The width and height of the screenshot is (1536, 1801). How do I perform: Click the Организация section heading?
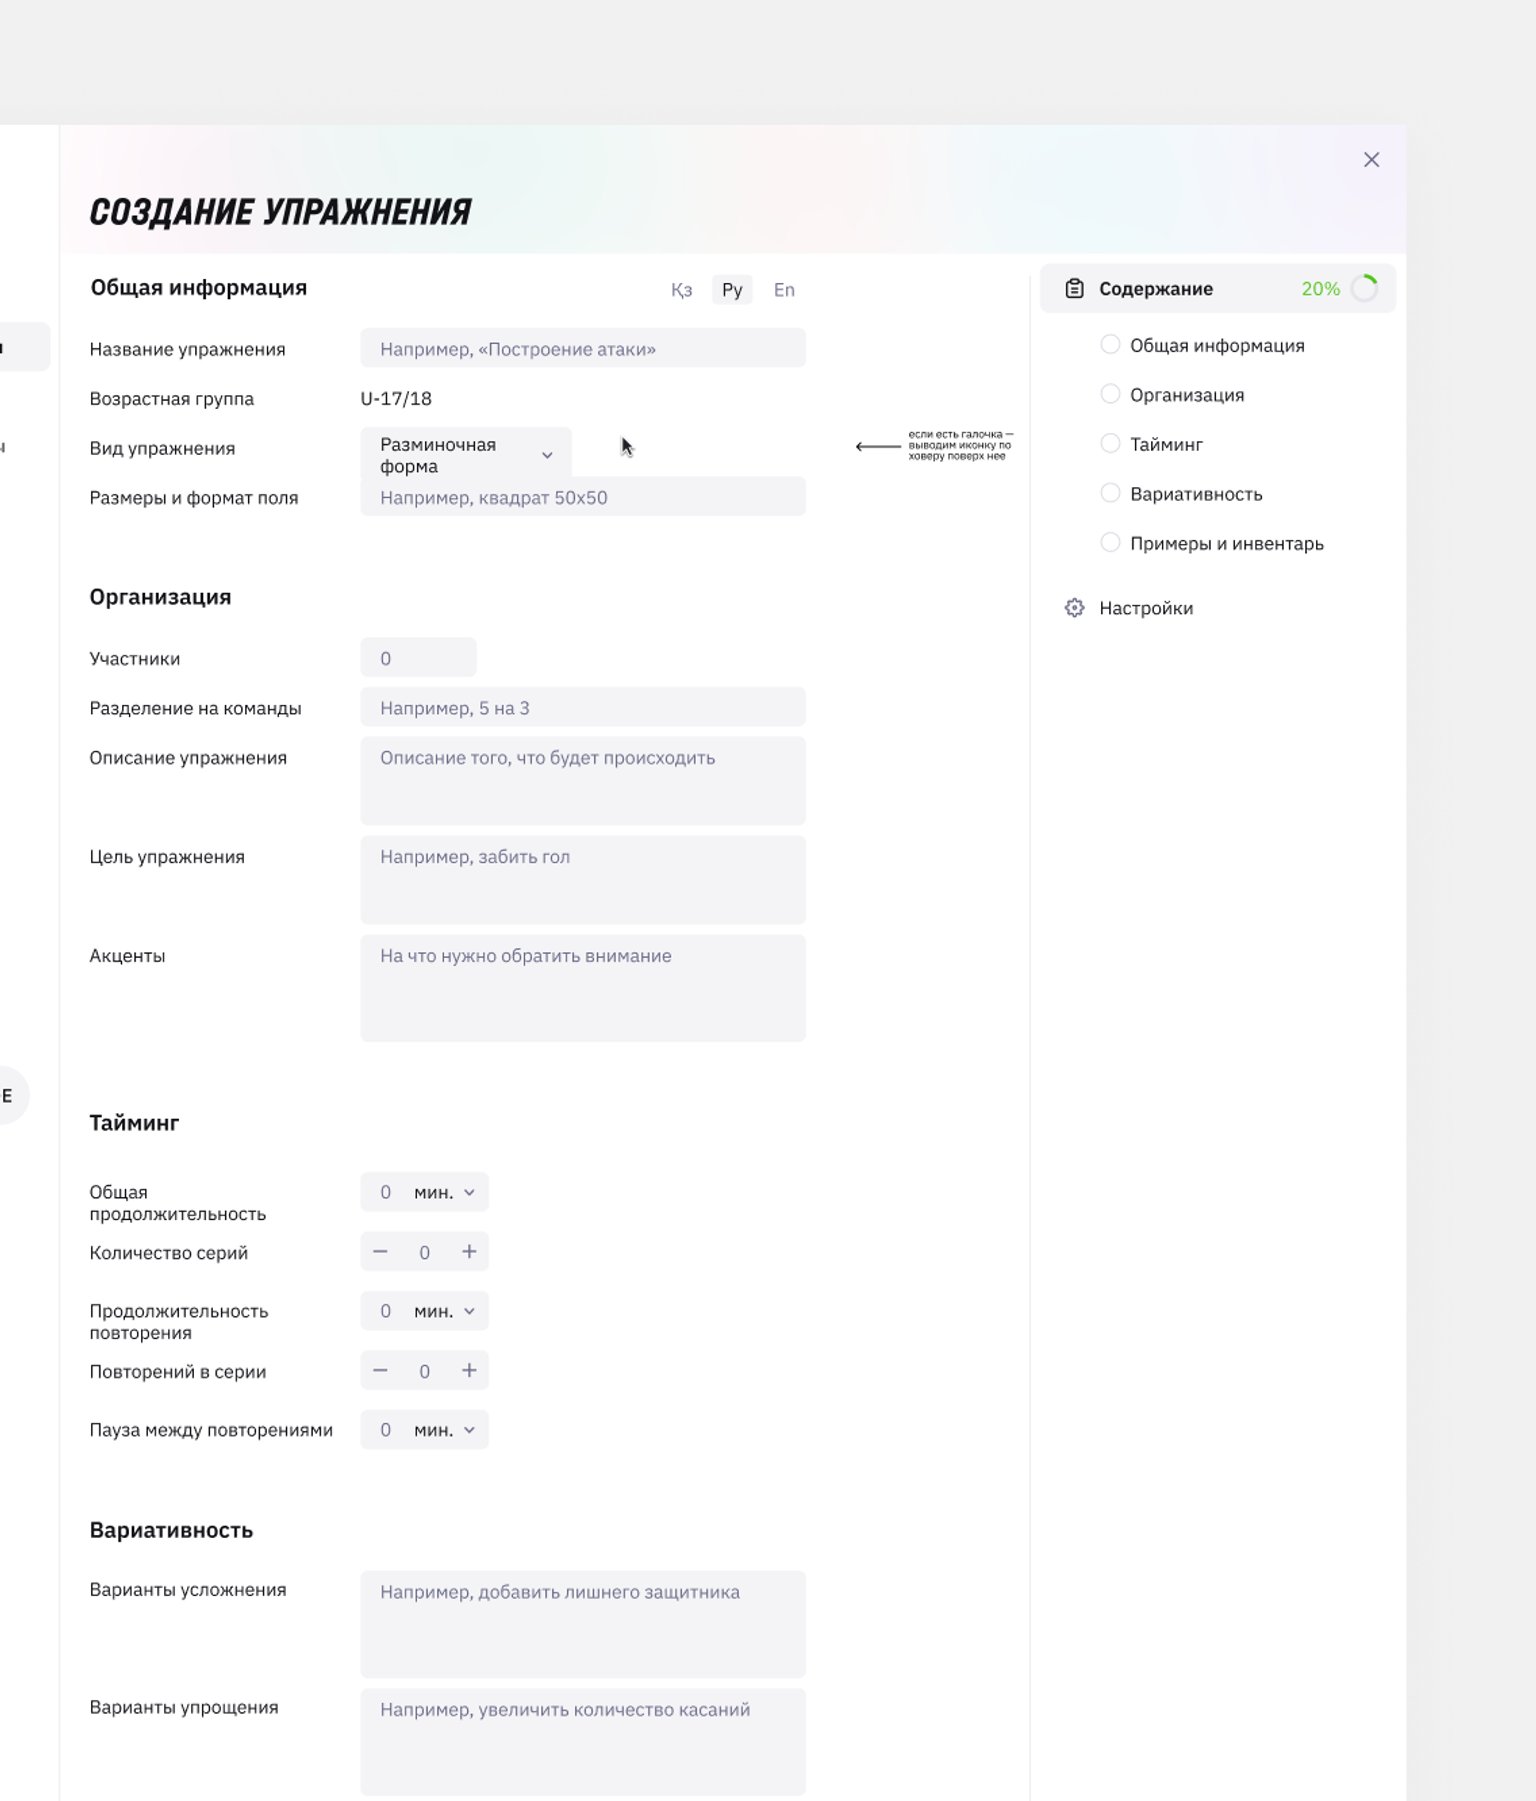[160, 597]
